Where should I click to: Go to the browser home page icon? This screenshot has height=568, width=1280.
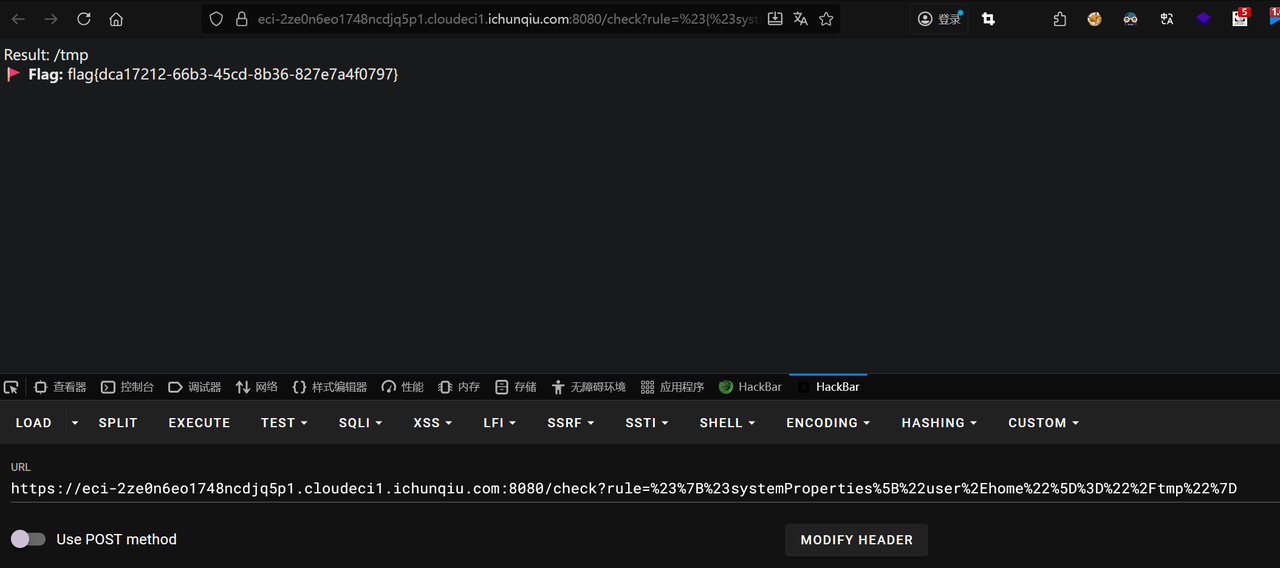pos(116,19)
